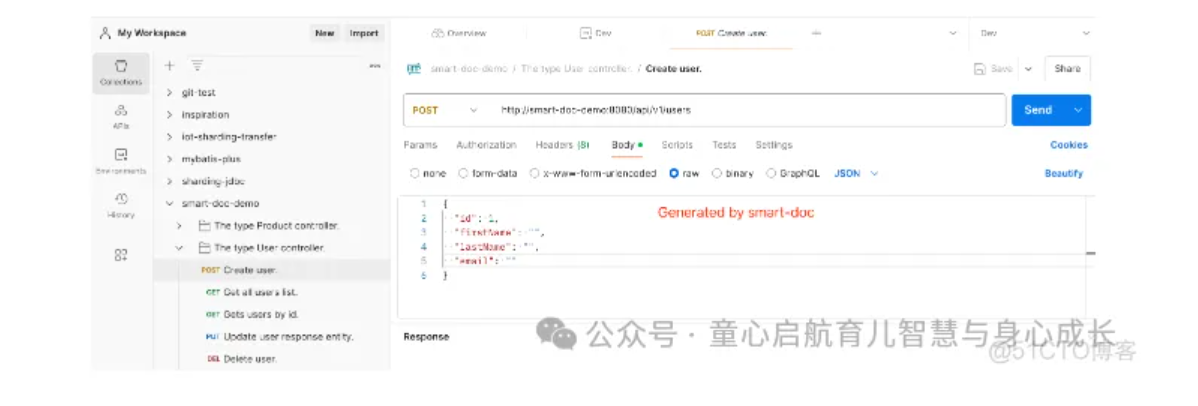Image resolution: width=1198 pixels, height=406 pixels.
Task: Open the collections panel three-dots menu
Action: pyautogui.click(x=374, y=66)
